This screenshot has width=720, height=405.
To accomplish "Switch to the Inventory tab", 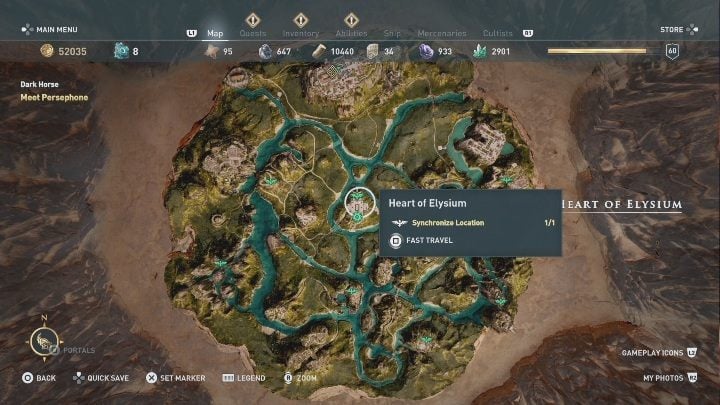I will pos(300,33).
